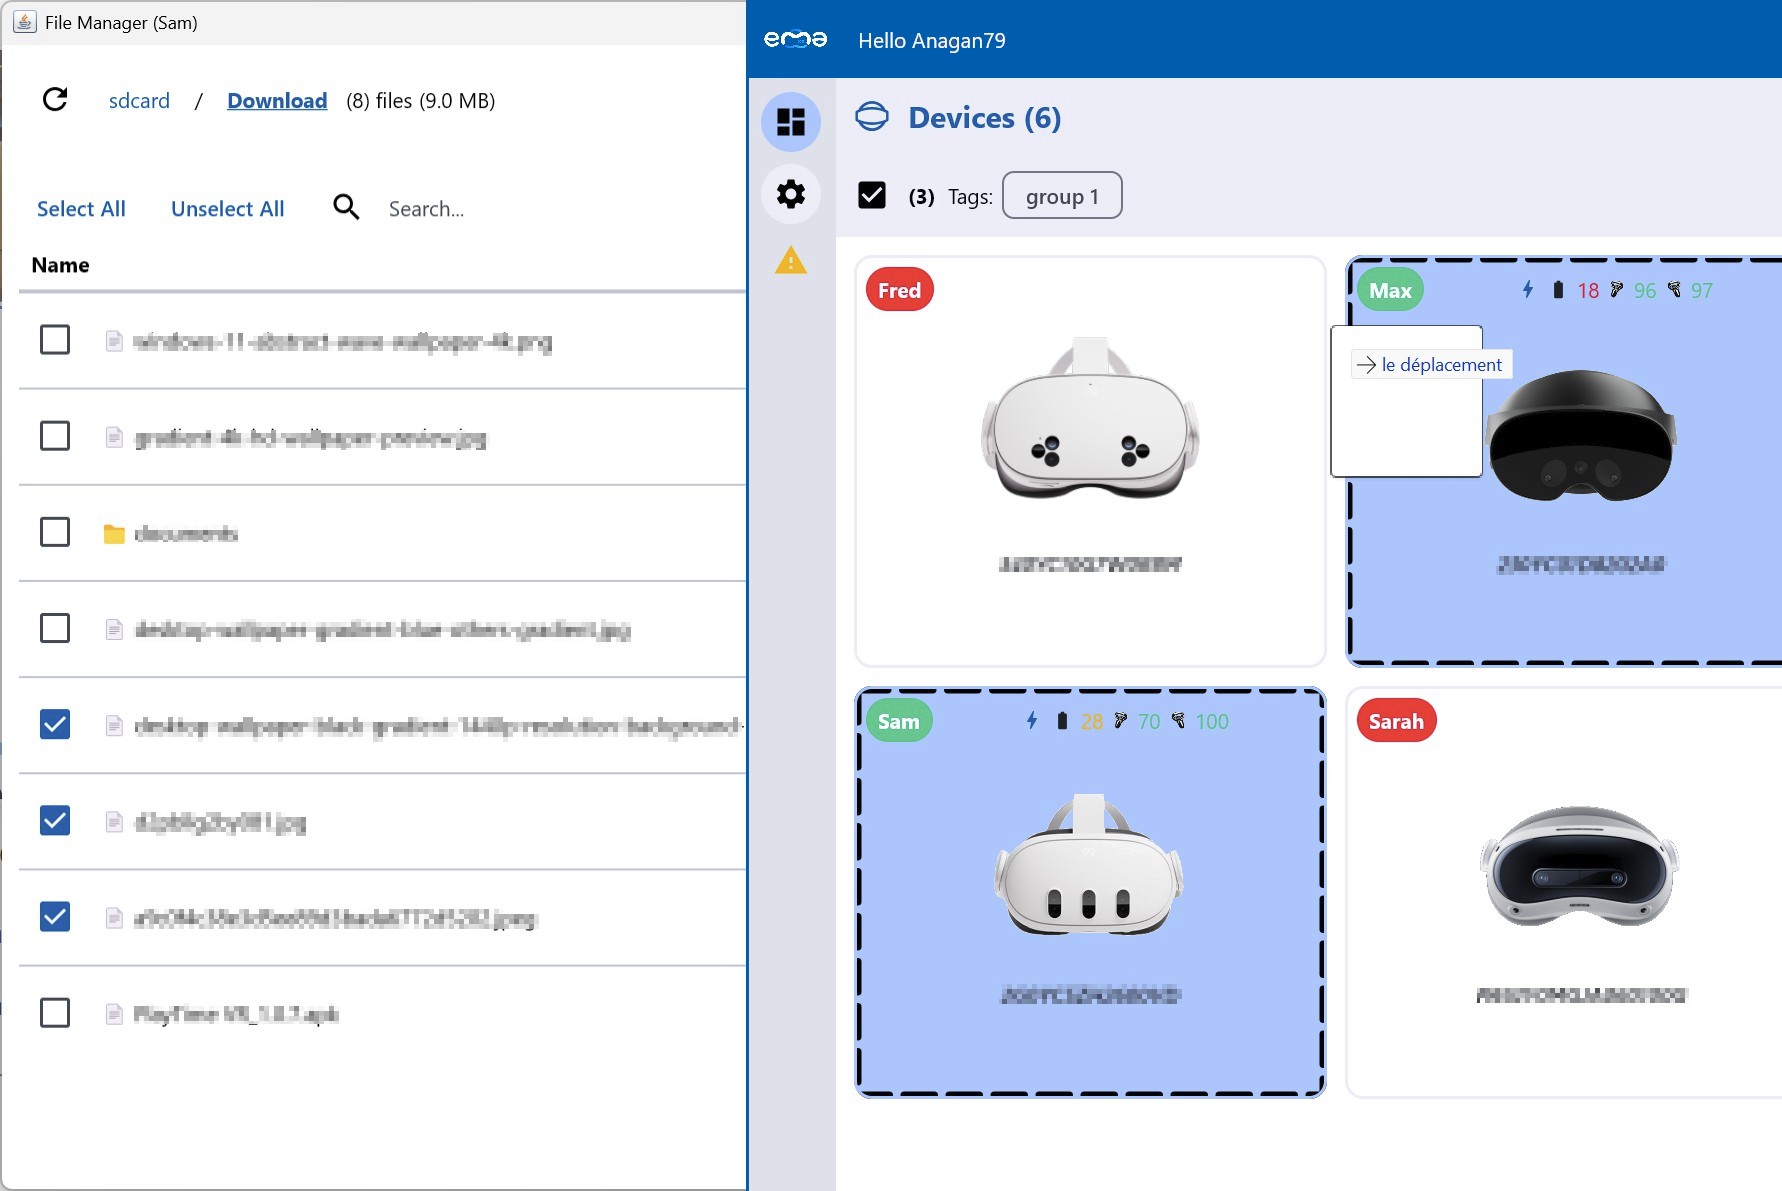Select the Fred device card headset
Image resolution: width=1782 pixels, height=1191 pixels.
pos(1090,420)
